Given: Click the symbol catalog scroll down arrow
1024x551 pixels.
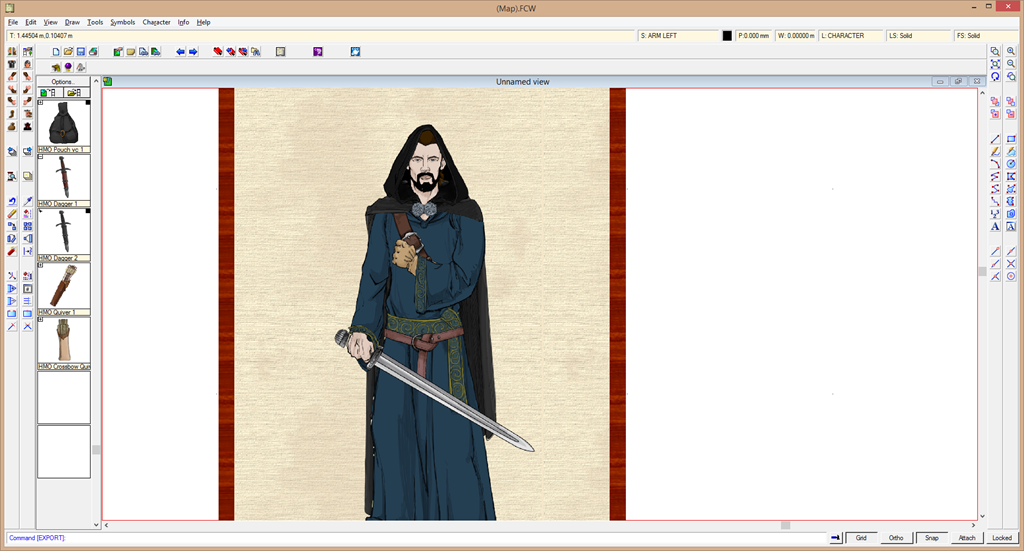Looking at the screenshot, I should pyautogui.click(x=96, y=524).
